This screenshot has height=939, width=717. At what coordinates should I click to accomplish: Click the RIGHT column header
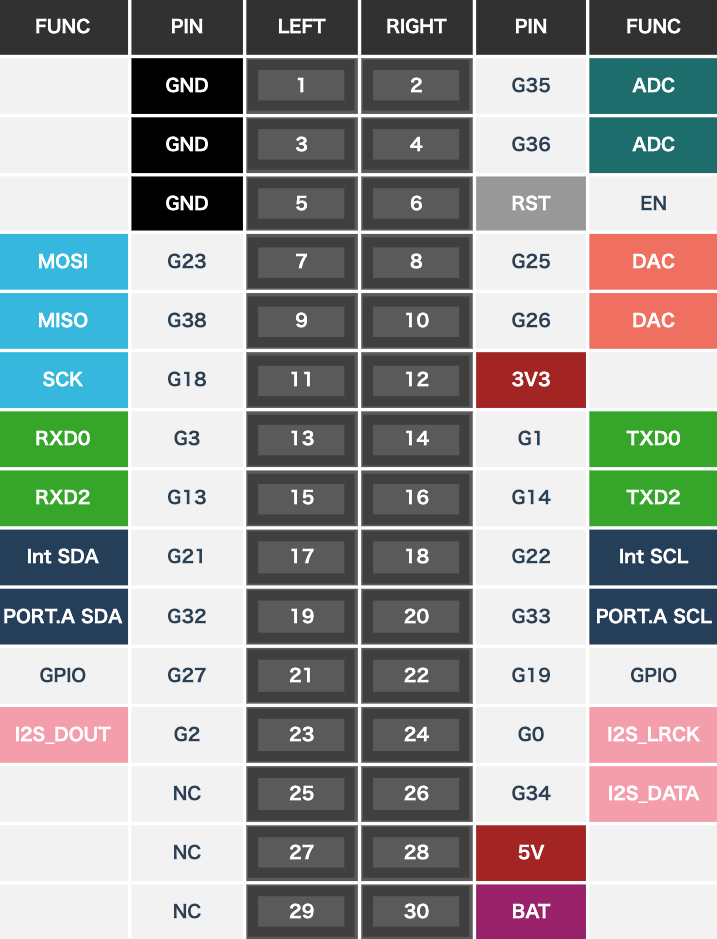pyautogui.click(x=416, y=27)
